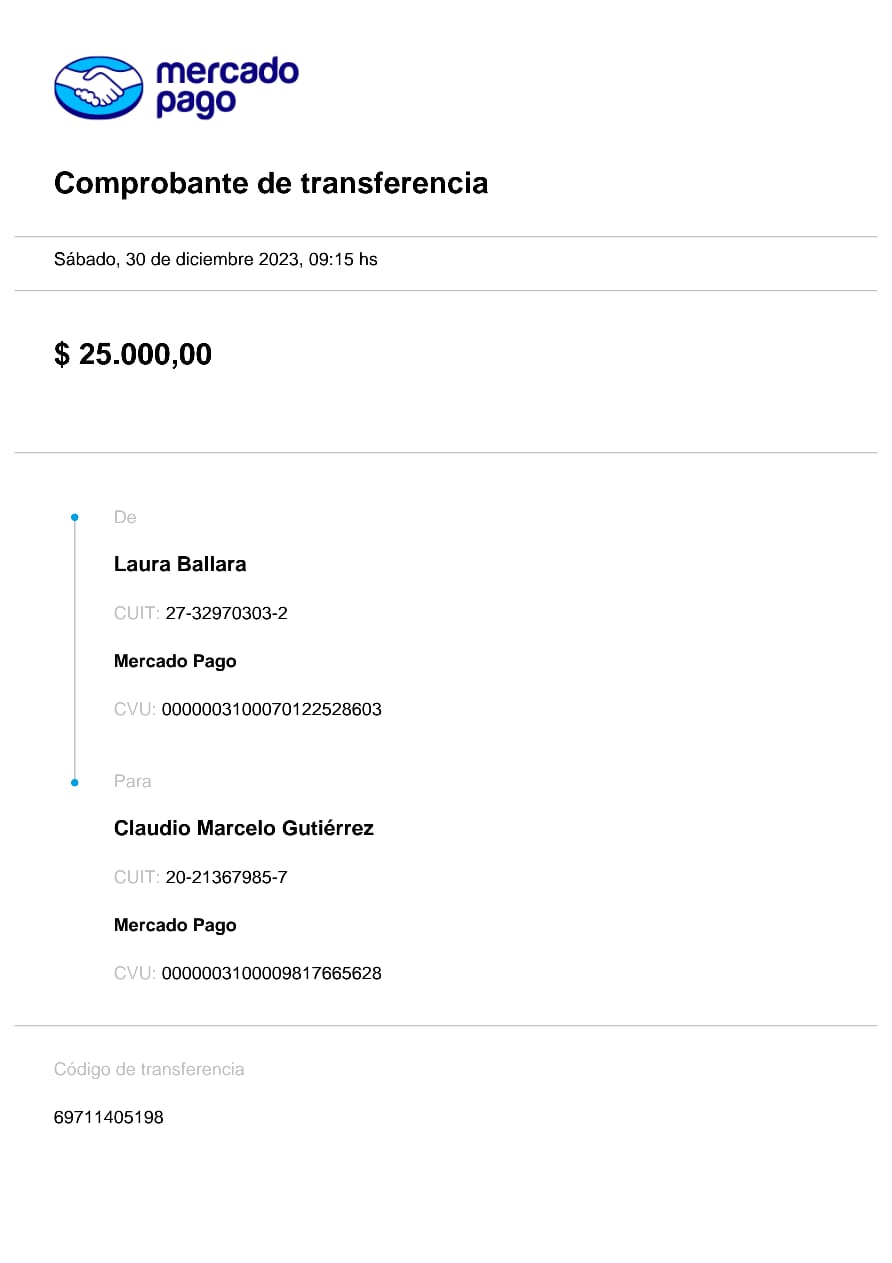Click sender CUIT 27-32970303-2
Screen dimensions: 892x1263
[226, 613]
